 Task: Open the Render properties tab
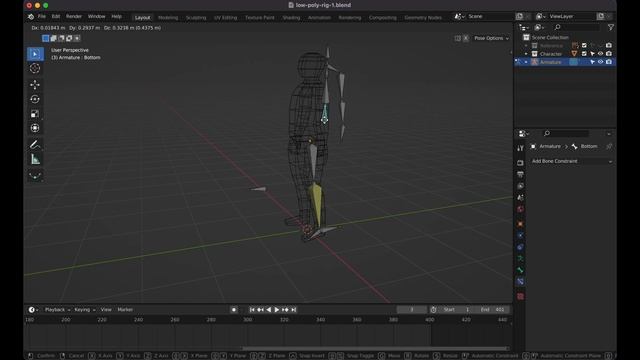(x=520, y=163)
